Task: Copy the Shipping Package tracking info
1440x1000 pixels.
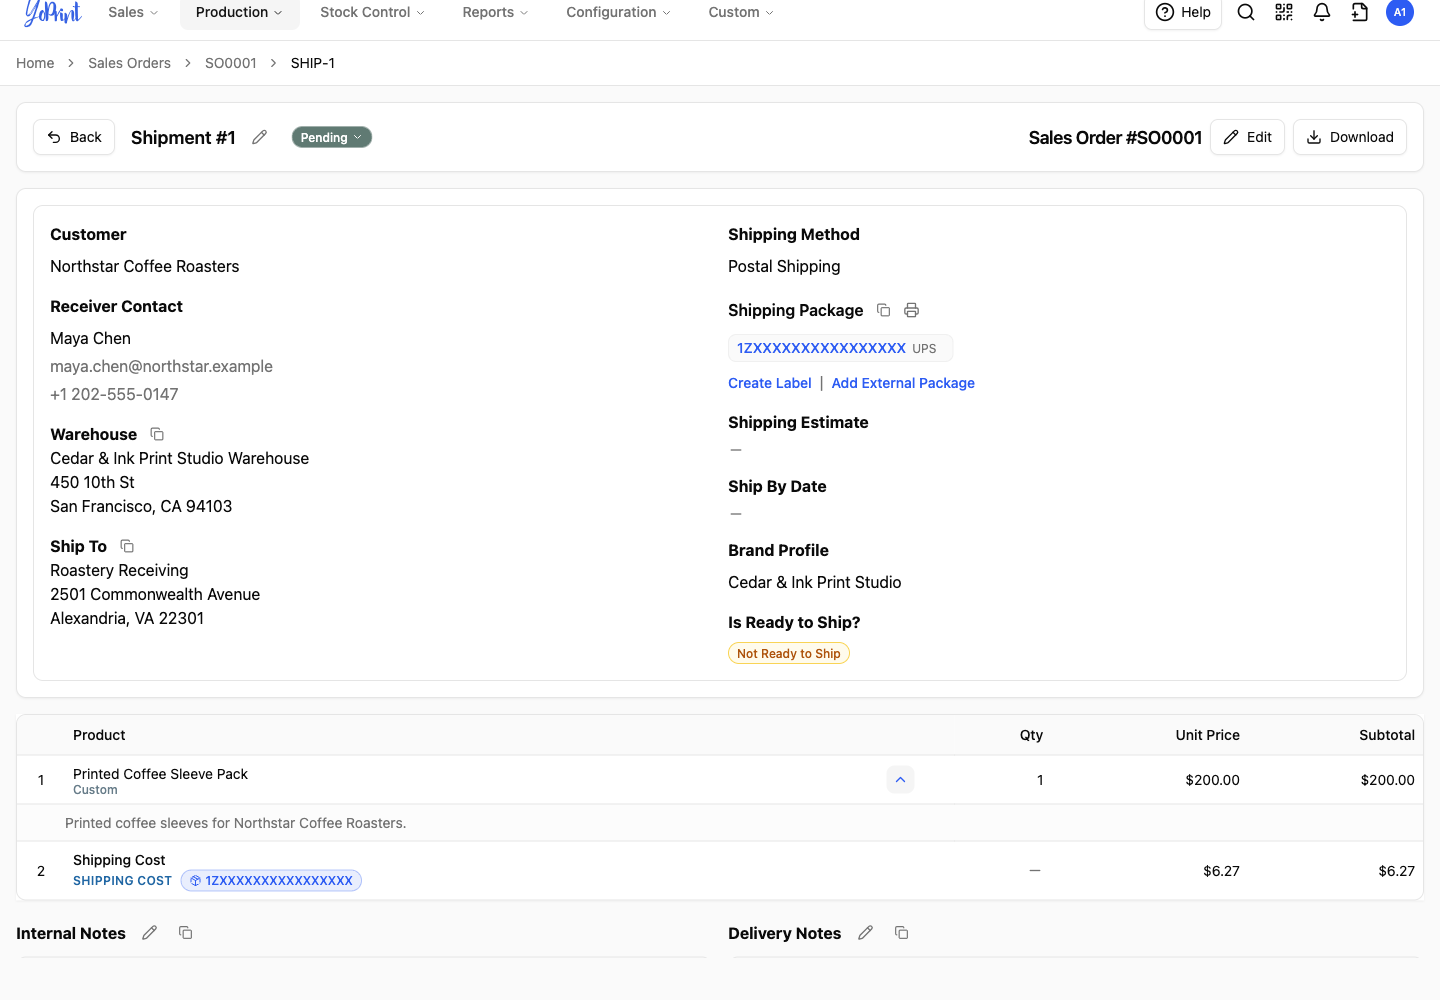Action: coord(883,310)
